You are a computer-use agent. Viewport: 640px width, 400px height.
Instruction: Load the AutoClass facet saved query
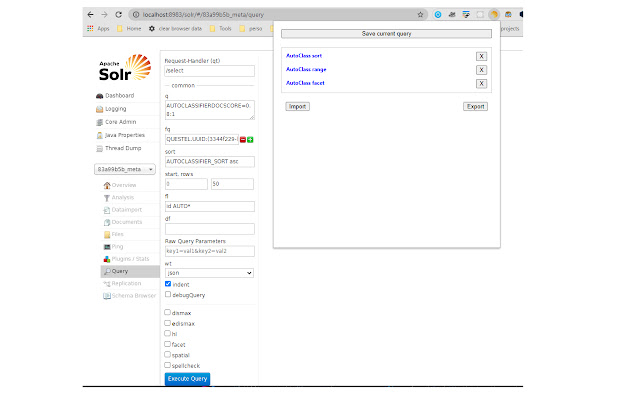(x=305, y=83)
